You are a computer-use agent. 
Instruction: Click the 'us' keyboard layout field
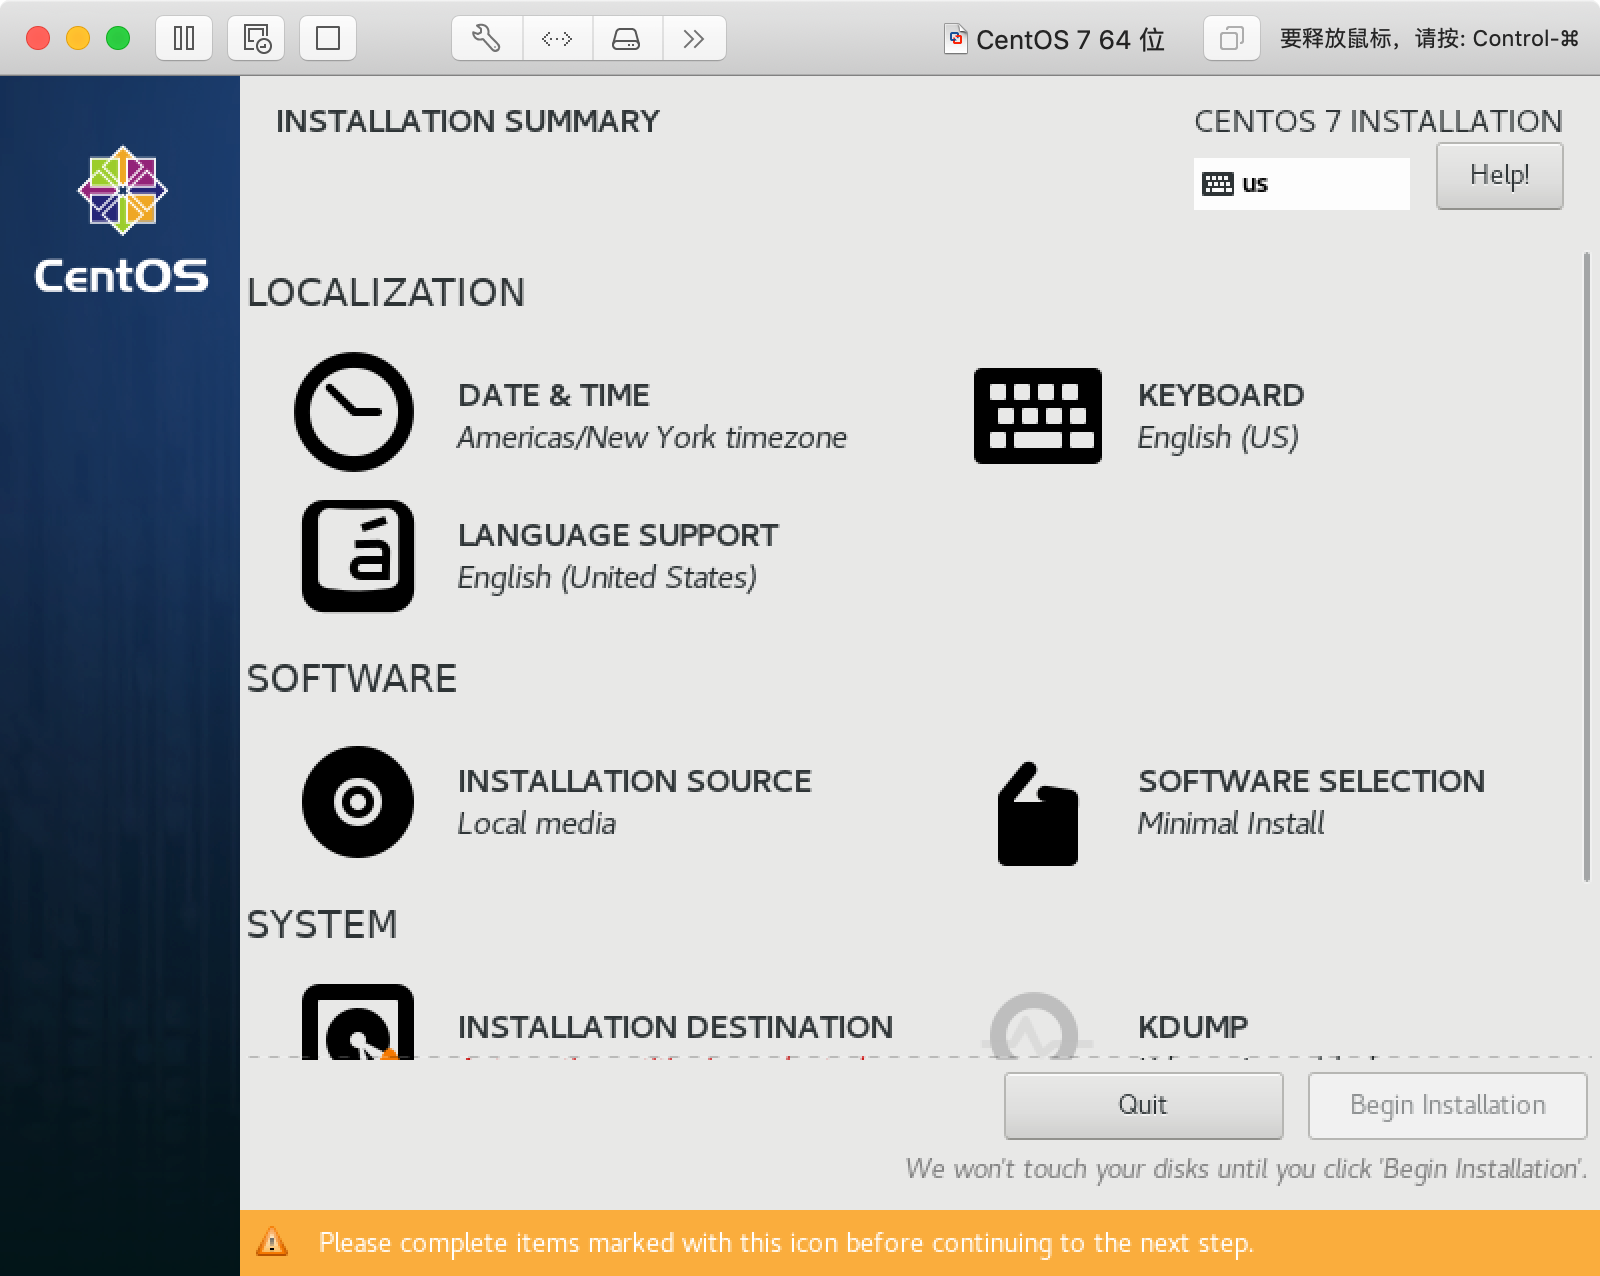tap(1301, 184)
